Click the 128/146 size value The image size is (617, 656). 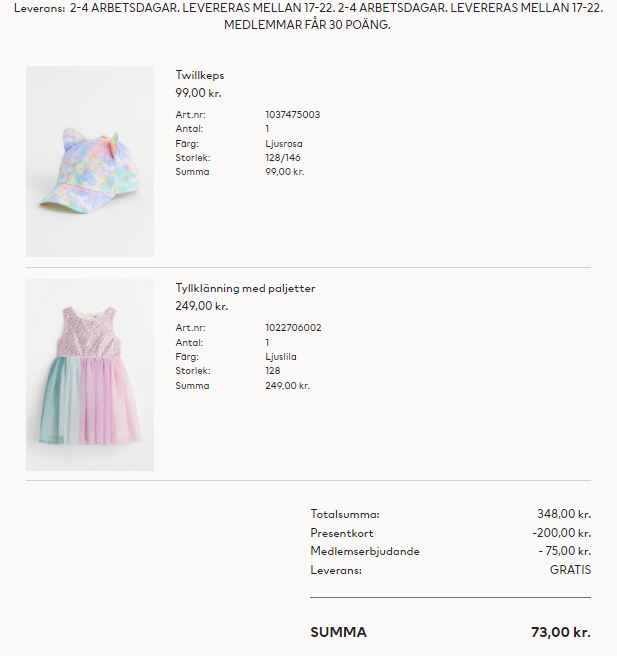[x=283, y=158]
